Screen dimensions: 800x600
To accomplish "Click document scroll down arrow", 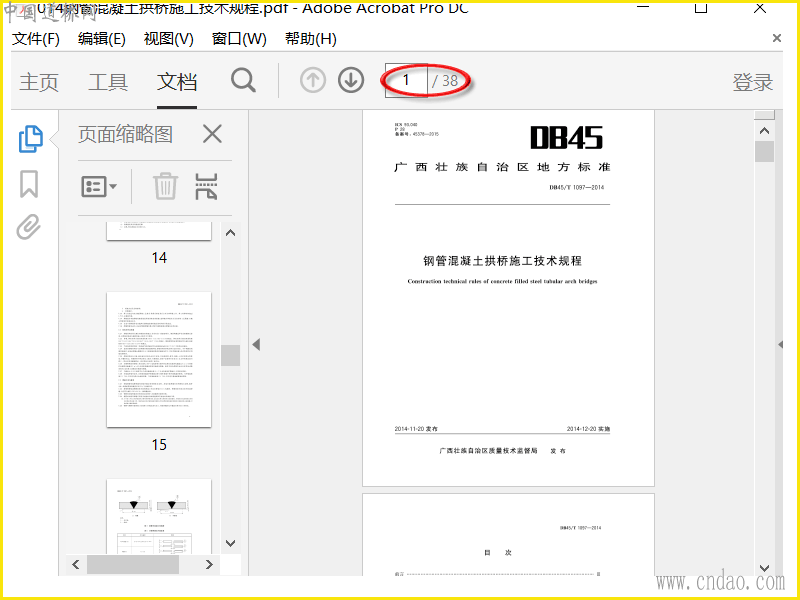I will (x=764, y=568).
